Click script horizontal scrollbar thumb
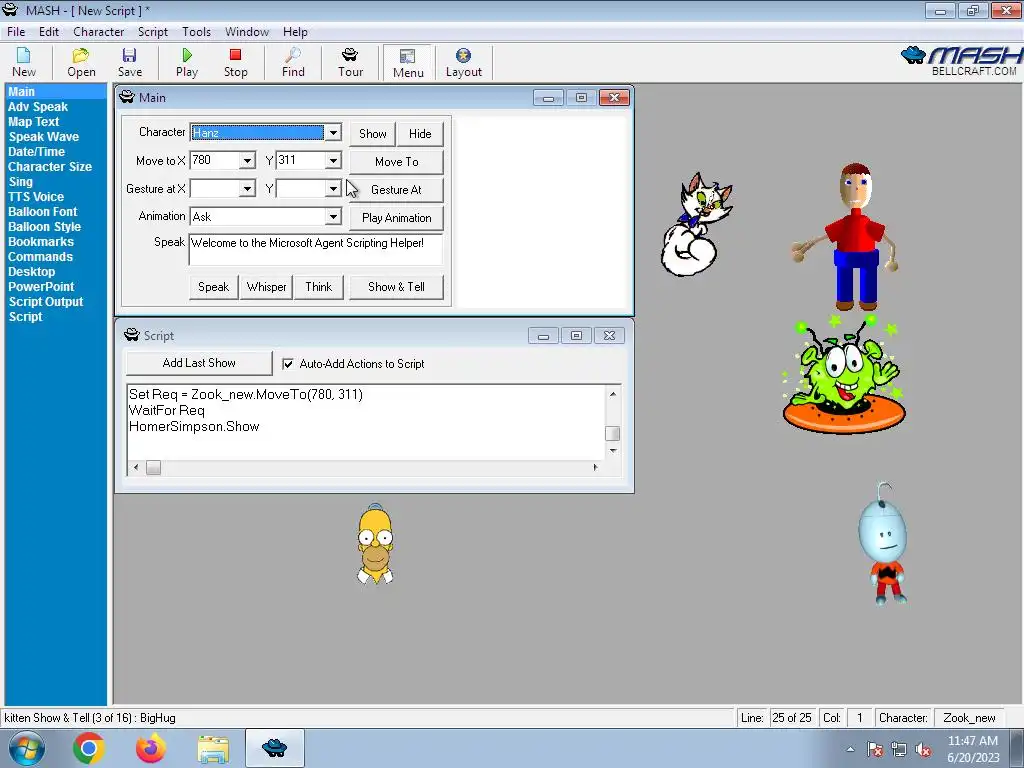 tap(153, 468)
